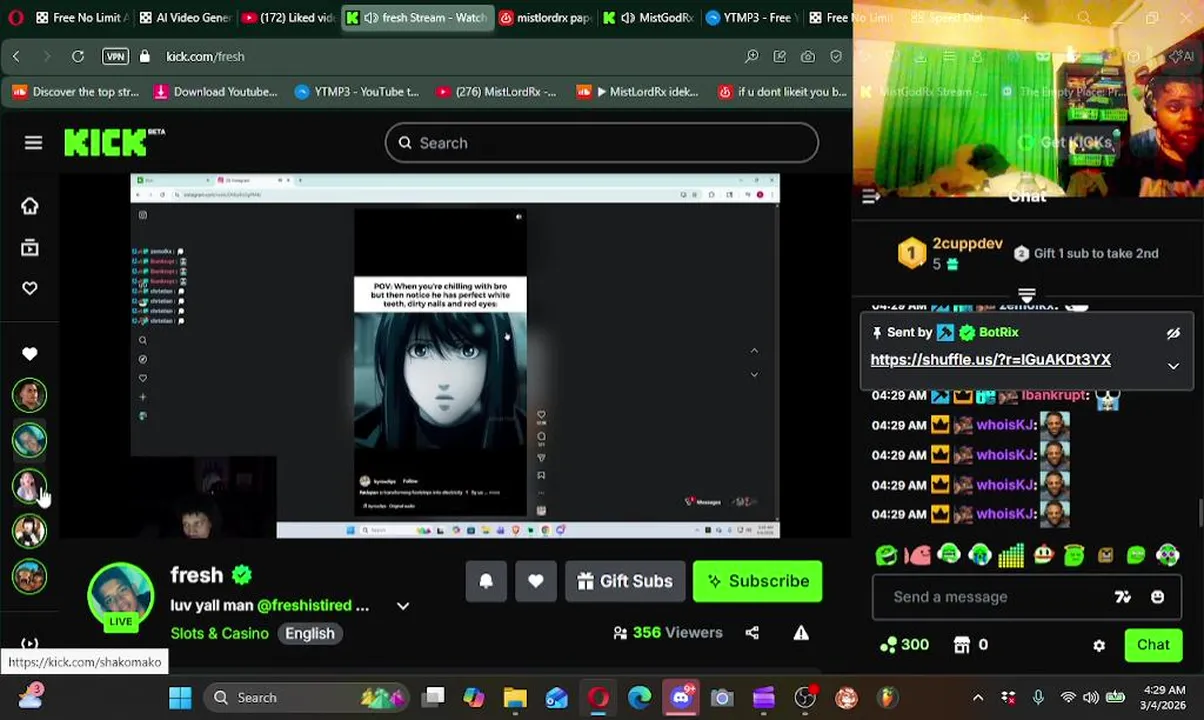The height and width of the screenshot is (720, 1204).
Task: Send message with the Chat button
Action: (x=1153, y=645)
